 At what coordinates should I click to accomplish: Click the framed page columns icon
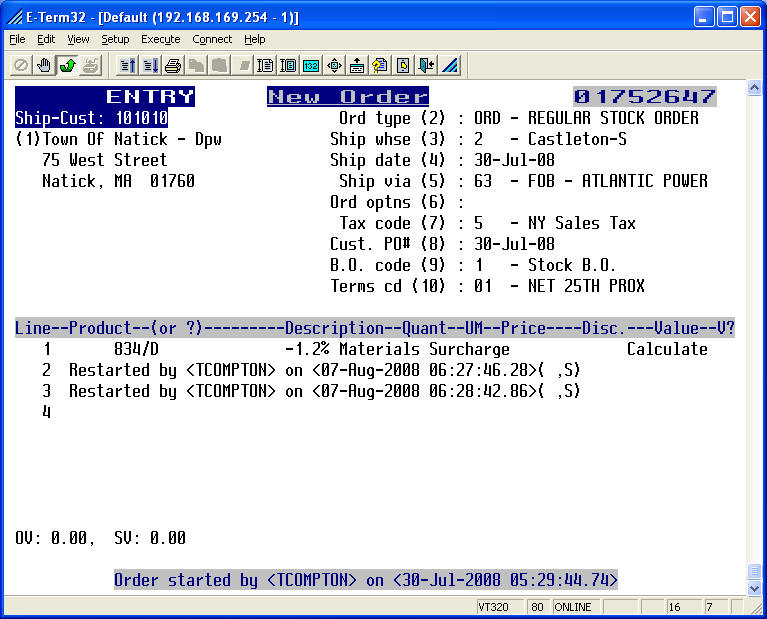(288, 65)
